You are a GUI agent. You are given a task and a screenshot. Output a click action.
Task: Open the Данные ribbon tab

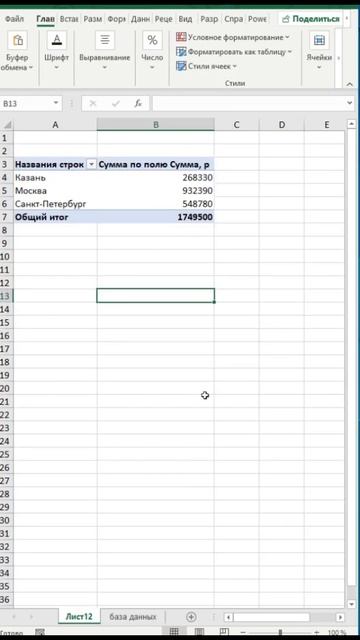pyautogui.click(x=140, y=19)
